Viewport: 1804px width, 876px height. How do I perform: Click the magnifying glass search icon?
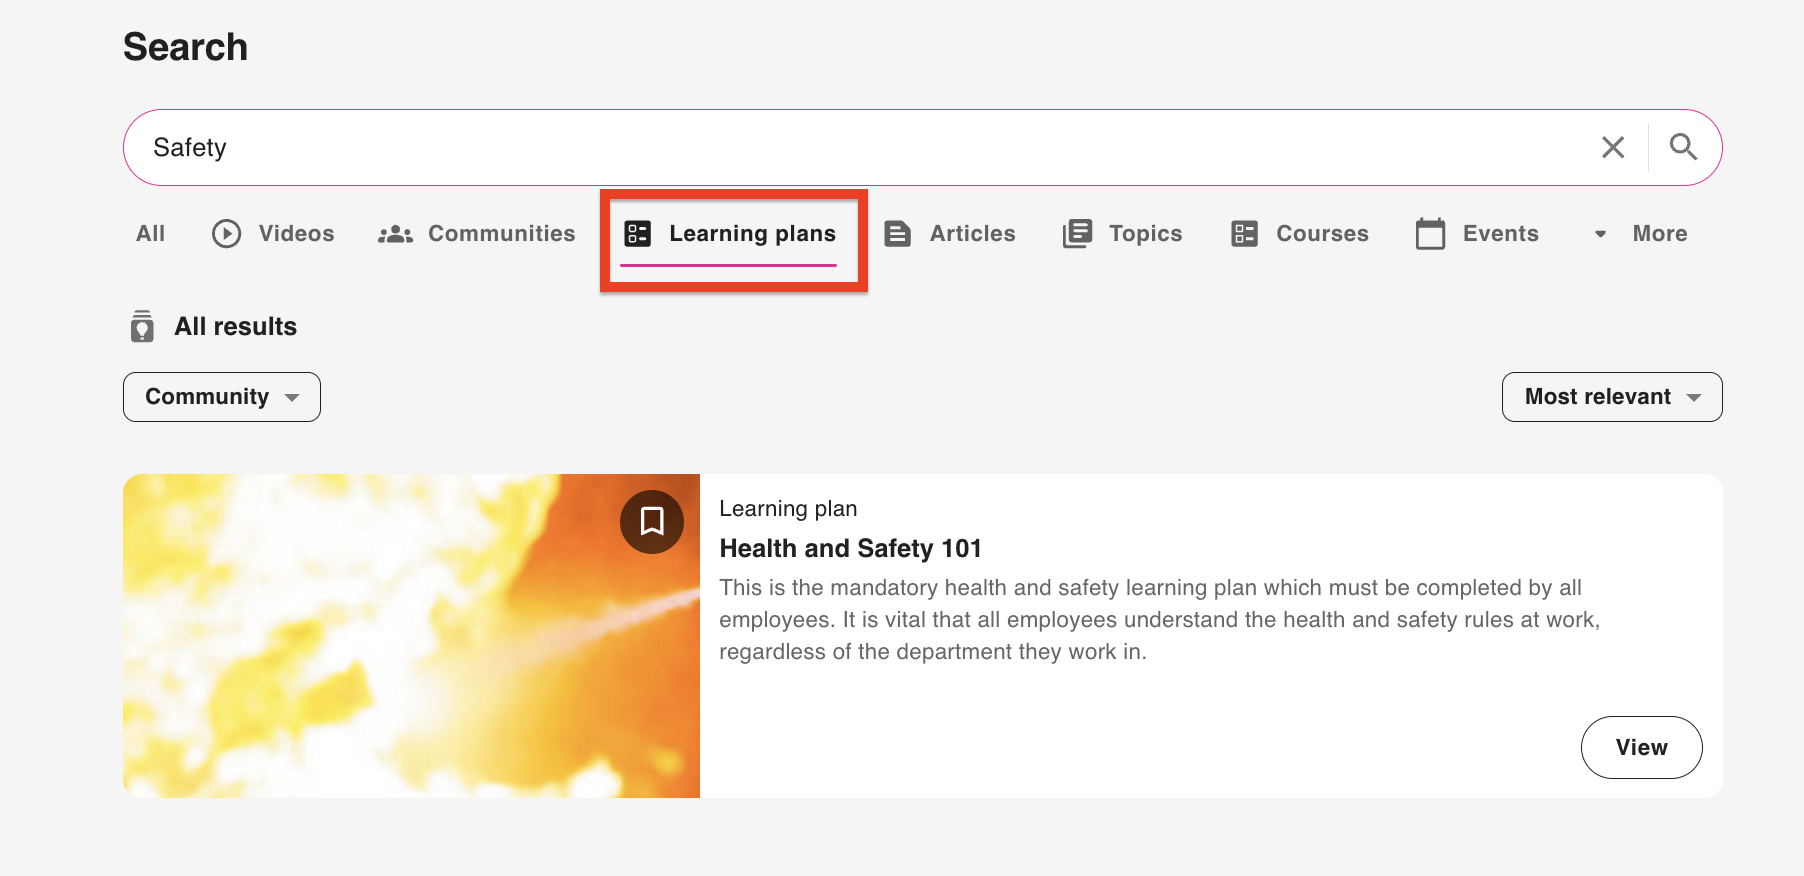1683,147
